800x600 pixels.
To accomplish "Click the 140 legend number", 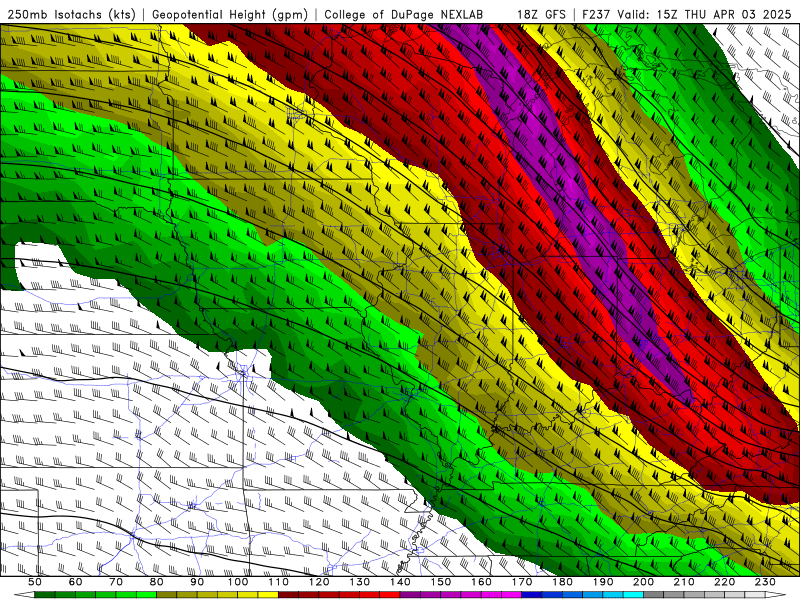I will [x=400, y=582].
